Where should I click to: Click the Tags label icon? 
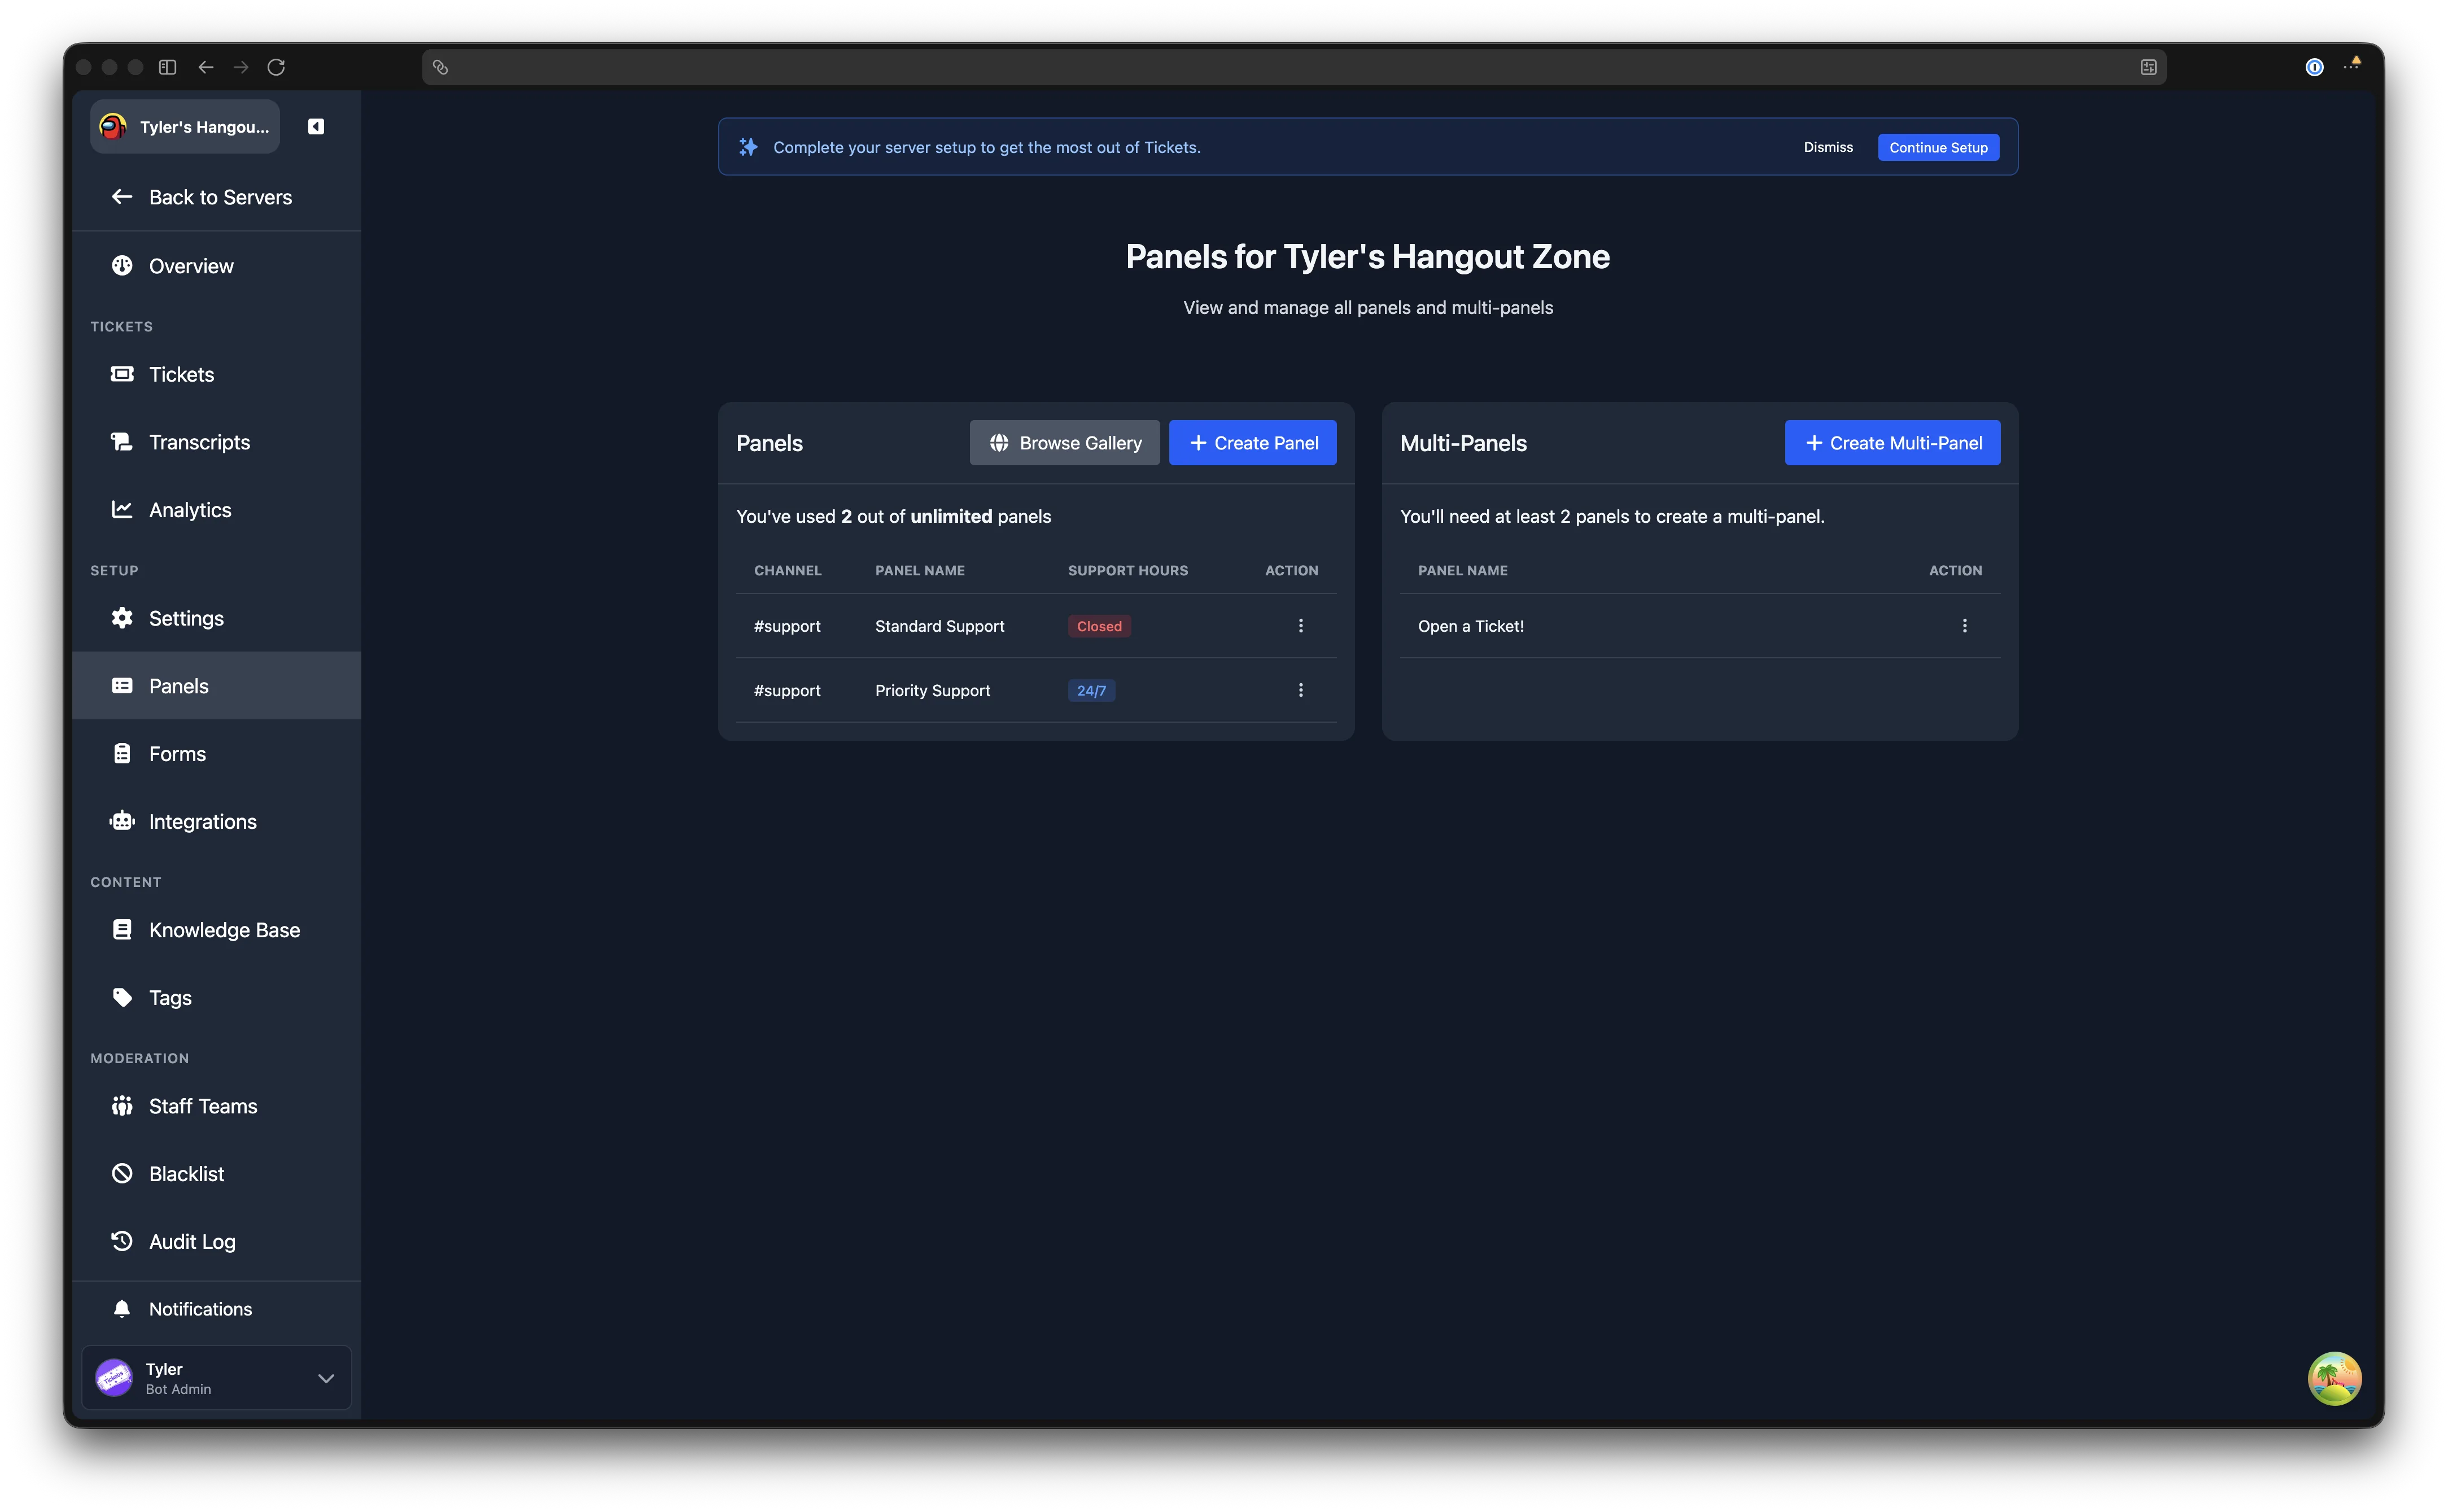[x=122, y=997]
